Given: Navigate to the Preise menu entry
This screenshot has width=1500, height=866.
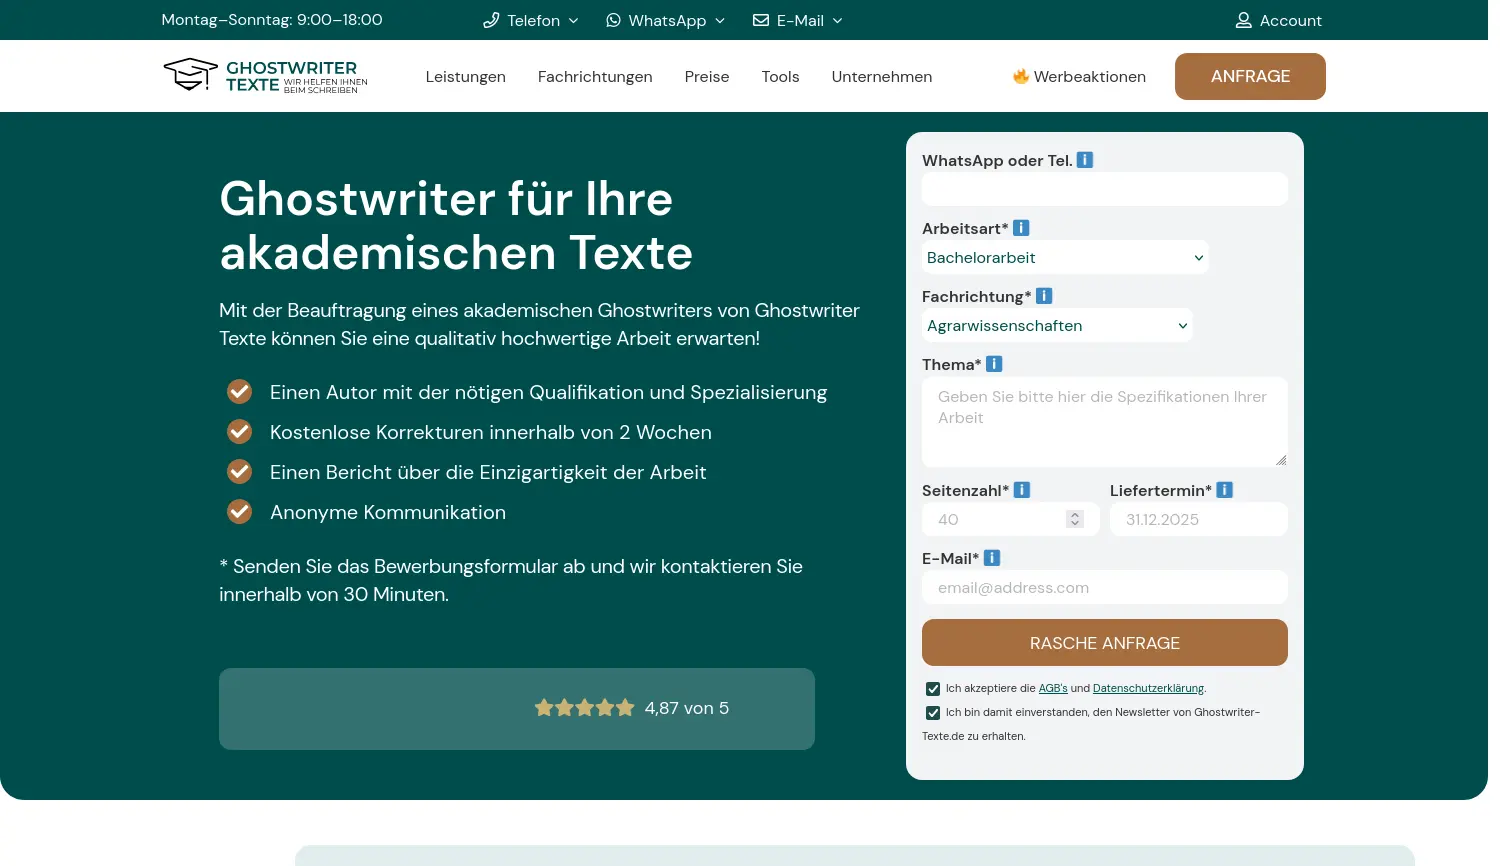Looking at the screenshot, I should pos(706,76).
